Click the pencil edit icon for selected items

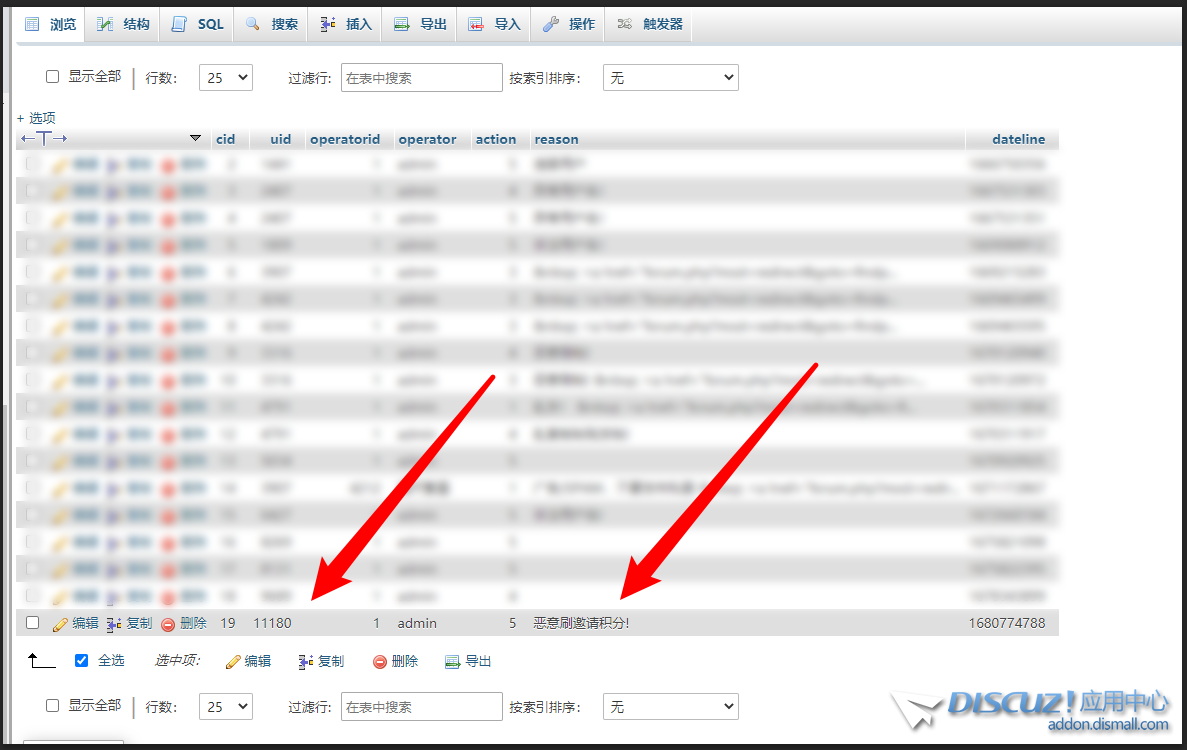(x=233, y=662)
